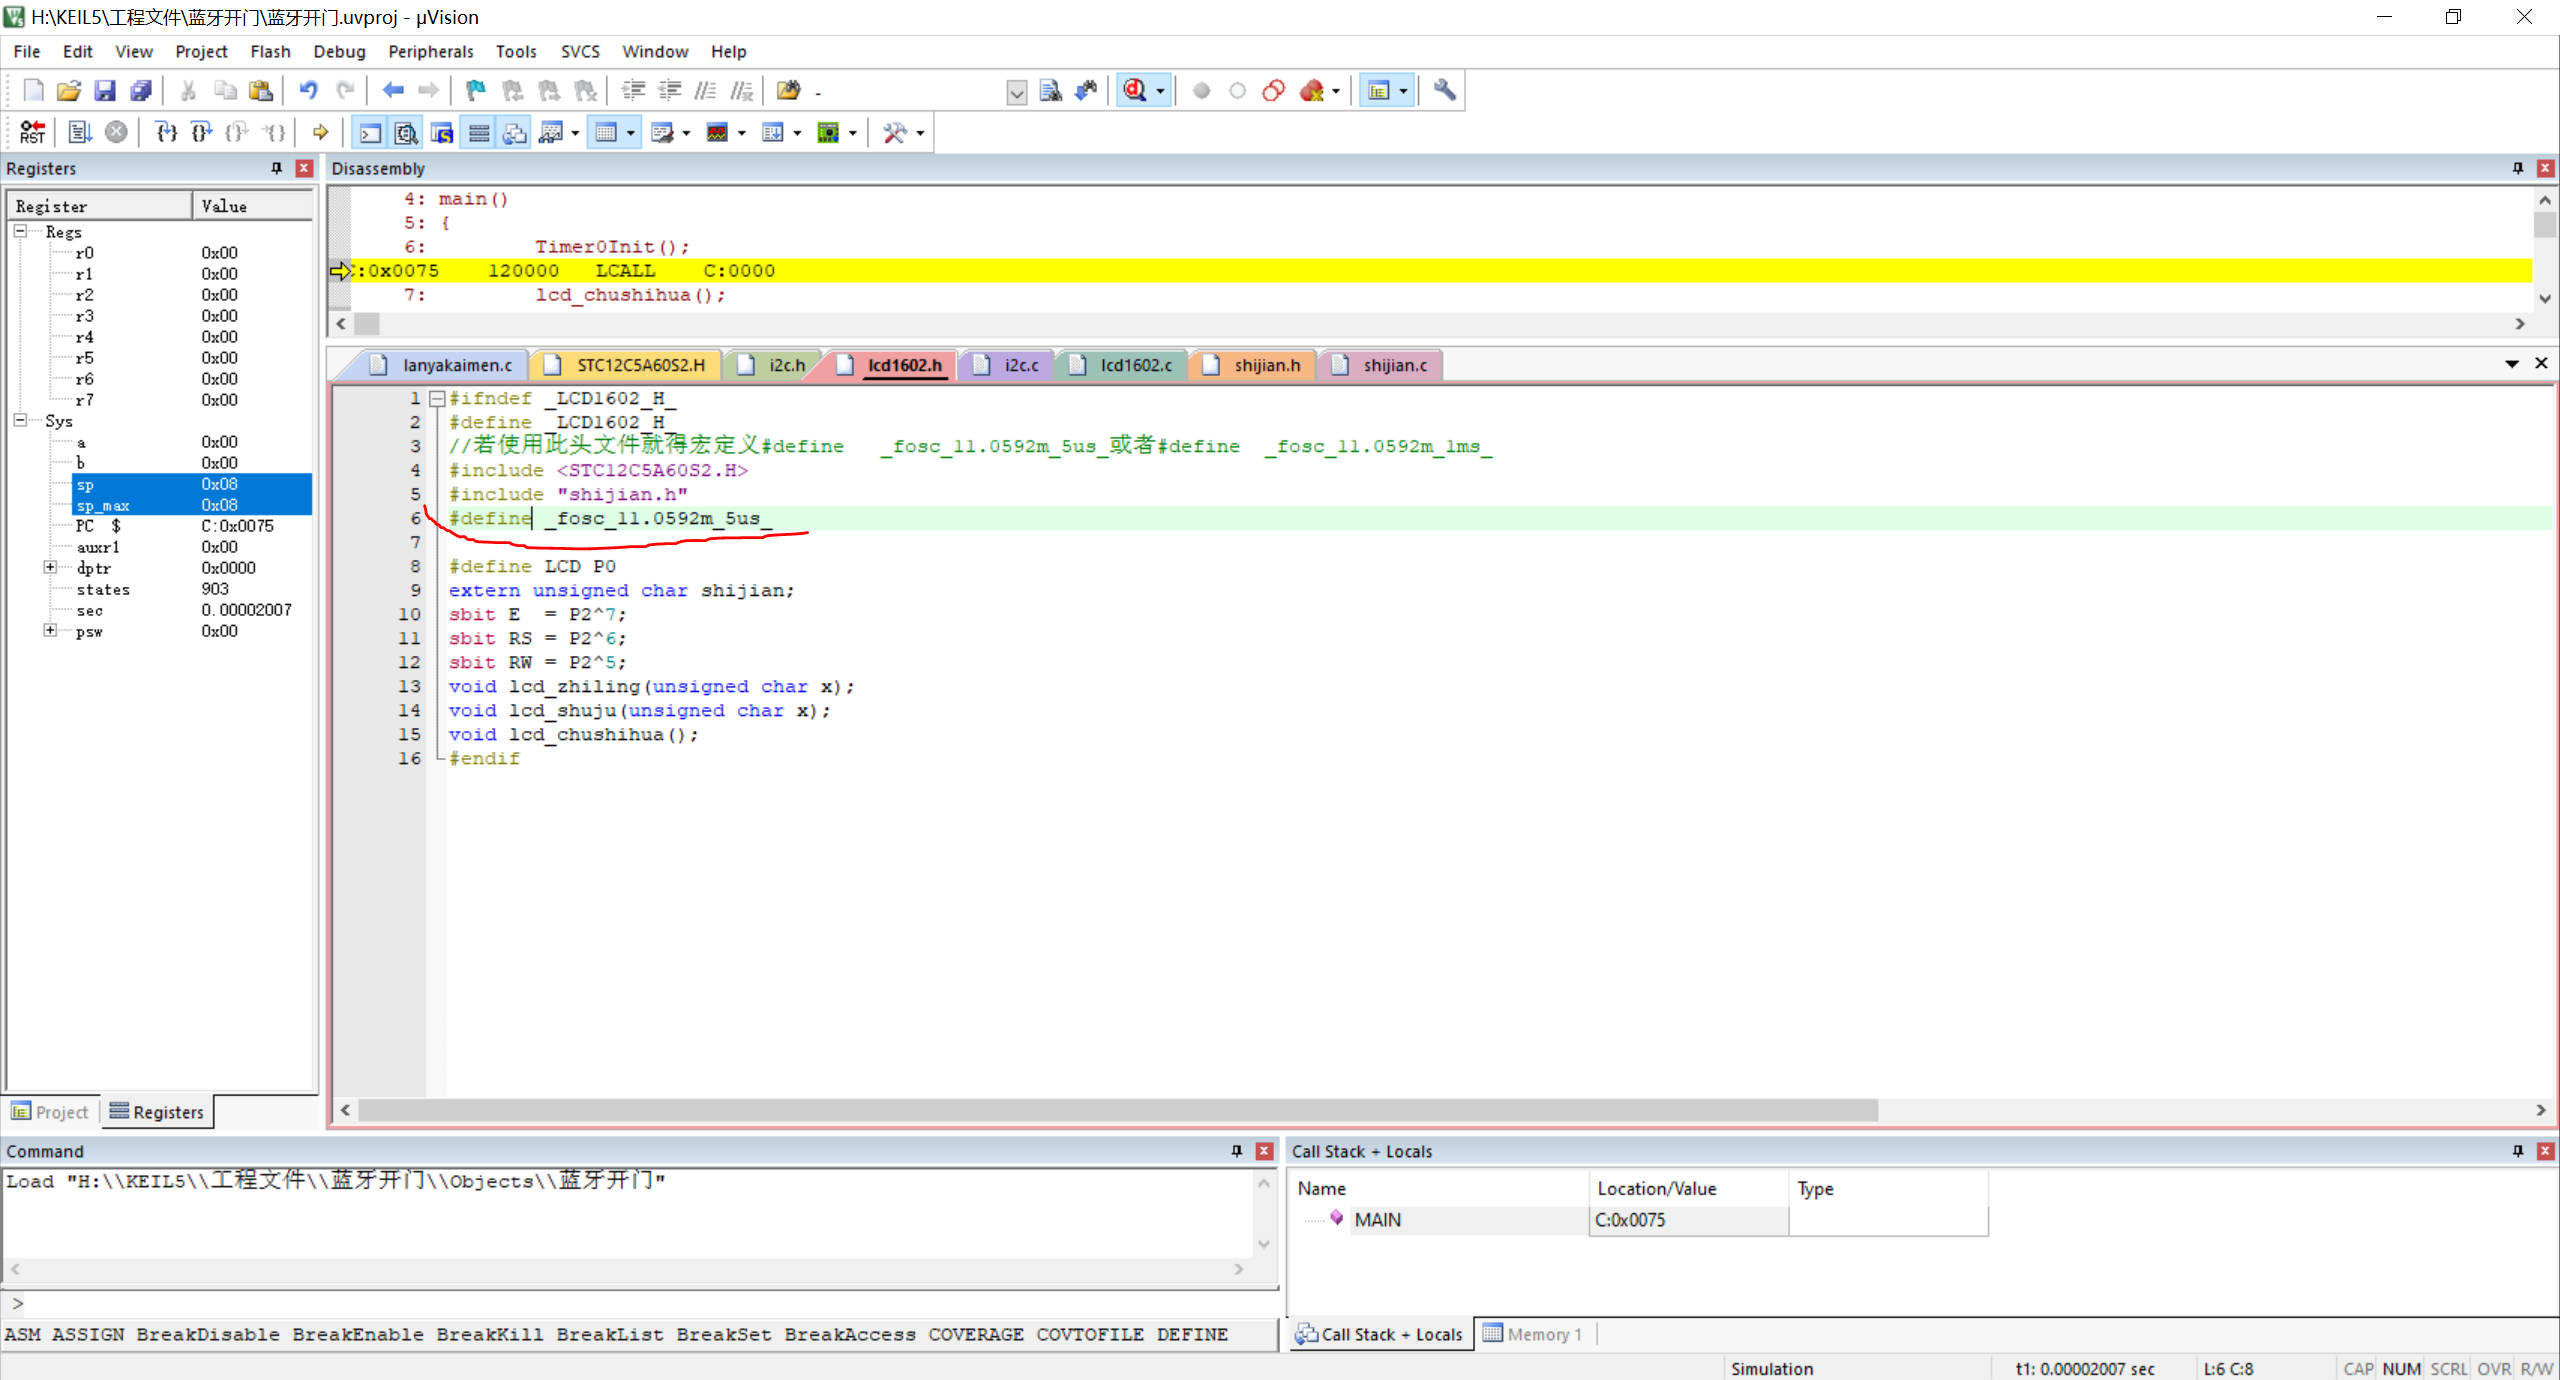2560x1380 pixels.
Task: Disable all breakpoints icon
Action: point(1273,91)
